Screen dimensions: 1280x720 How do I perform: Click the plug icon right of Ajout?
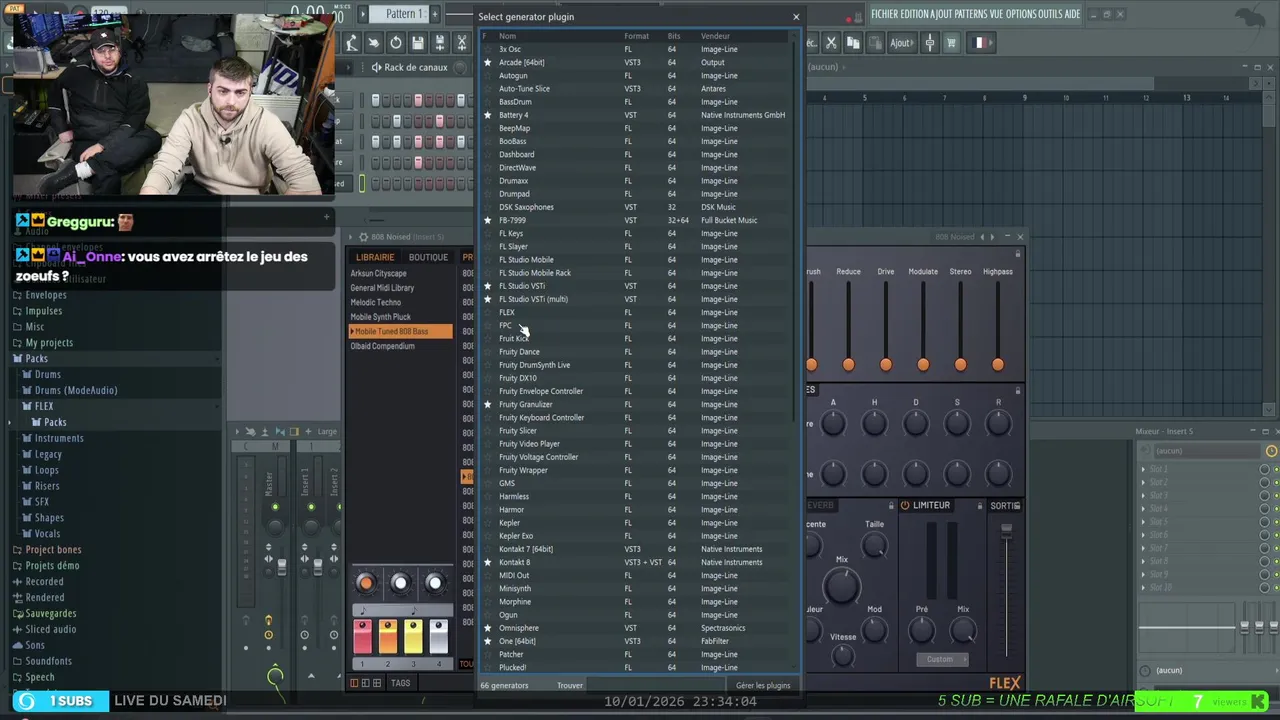pos(929,42)
